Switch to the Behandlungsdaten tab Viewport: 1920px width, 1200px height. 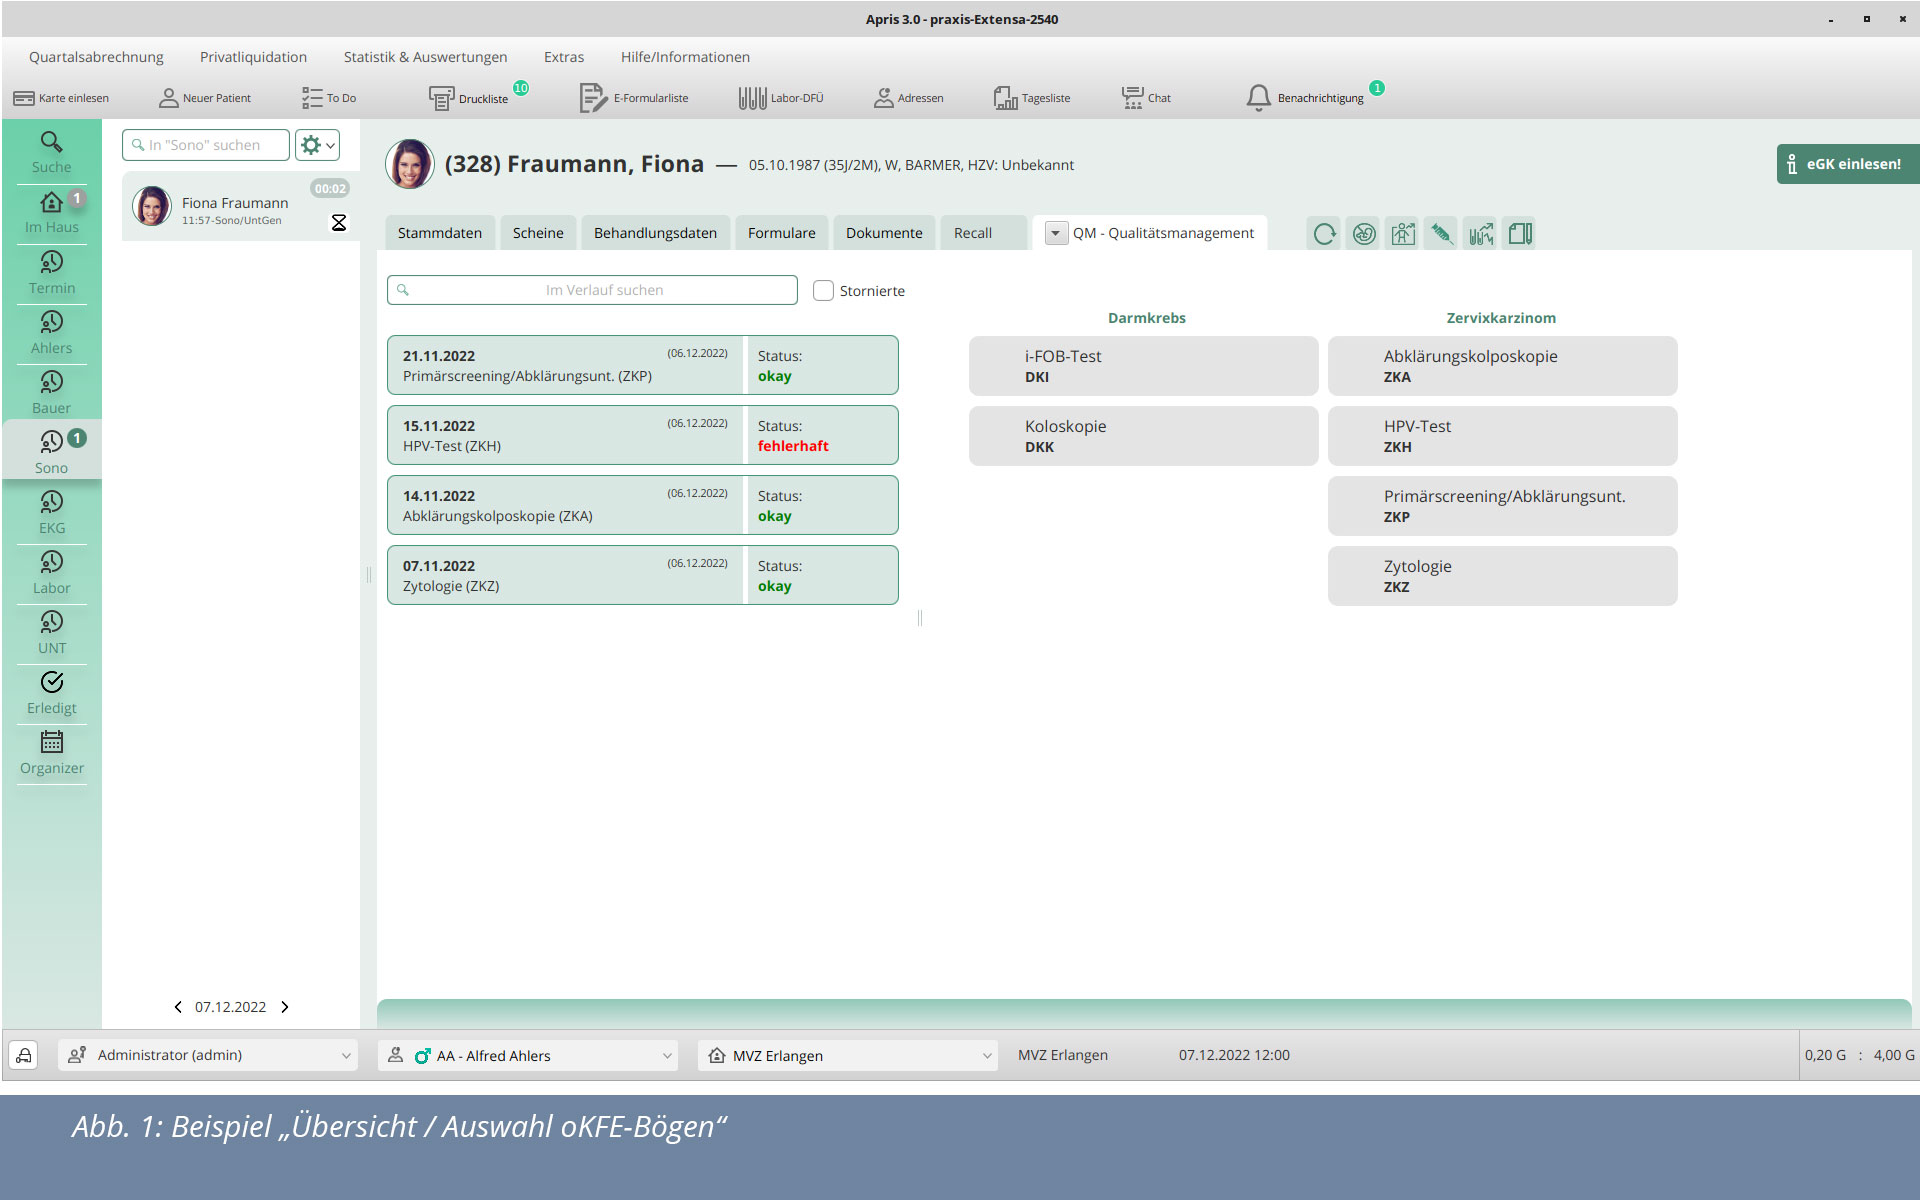click(655, 233)
